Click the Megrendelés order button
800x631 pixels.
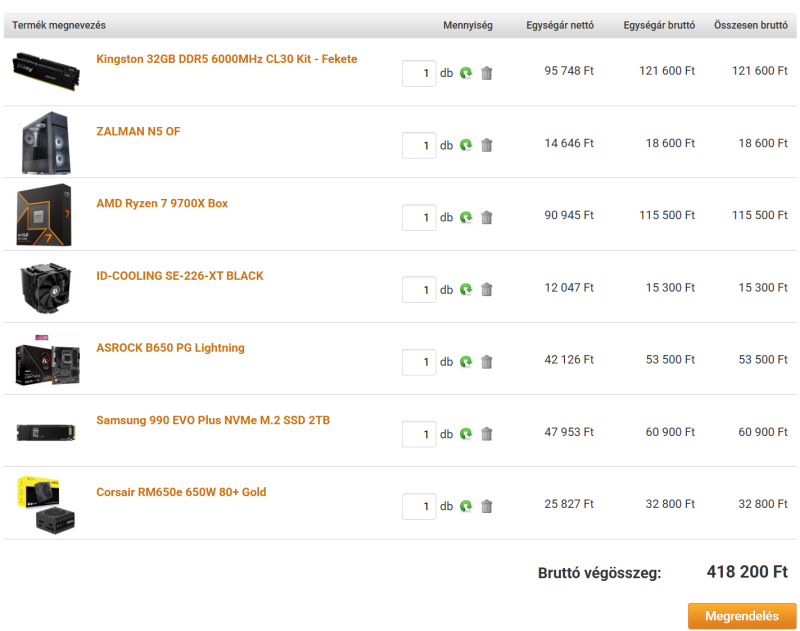(x=742, y=616)
